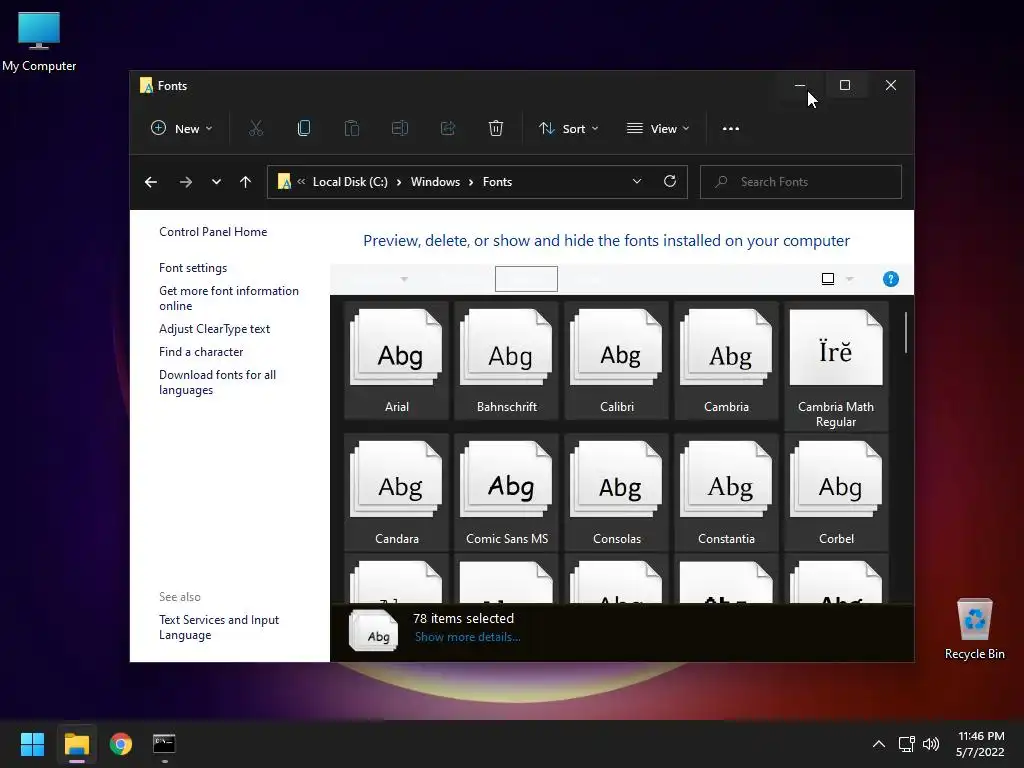Expand the hidden path double-chevron
This screenshot has width=1024, height=768.
coord(301,182)
